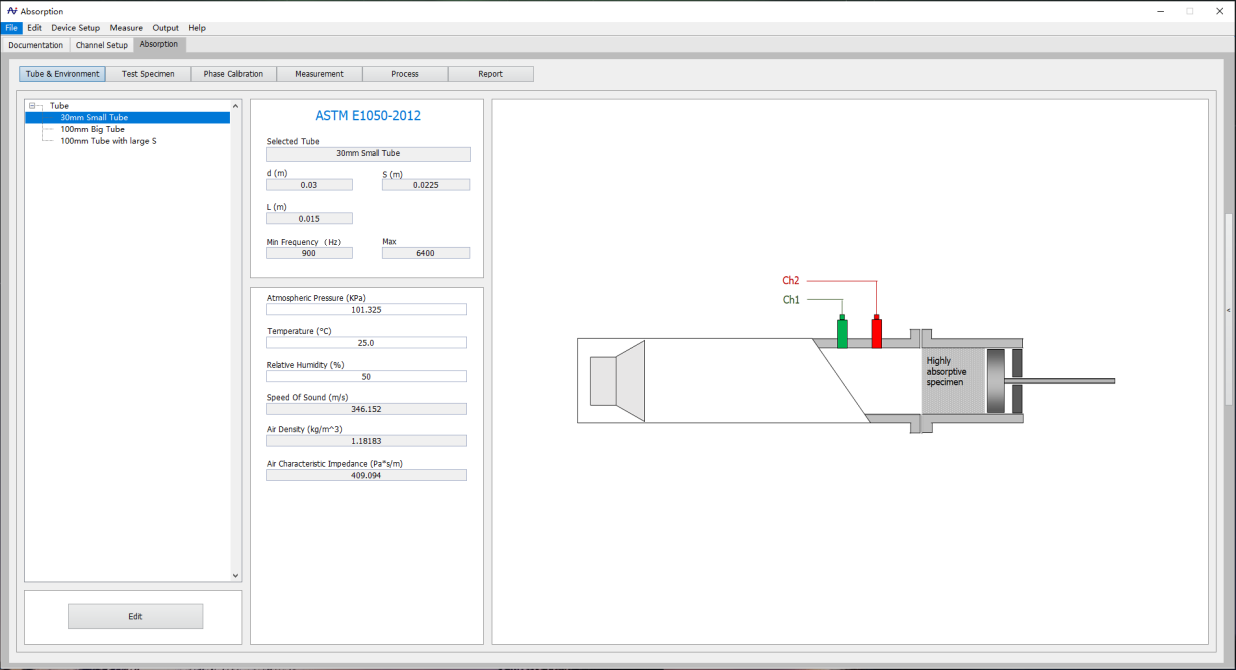
Task: Open the Test Specimen step
Action: 148,74
